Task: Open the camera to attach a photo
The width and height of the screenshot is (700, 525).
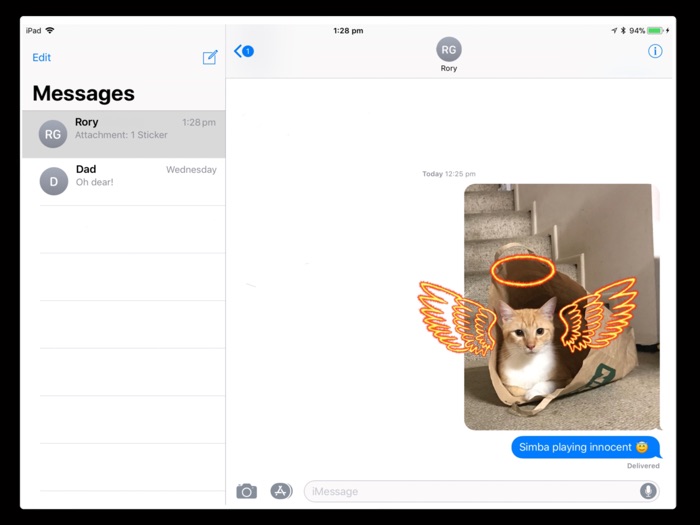Action: 246,491
